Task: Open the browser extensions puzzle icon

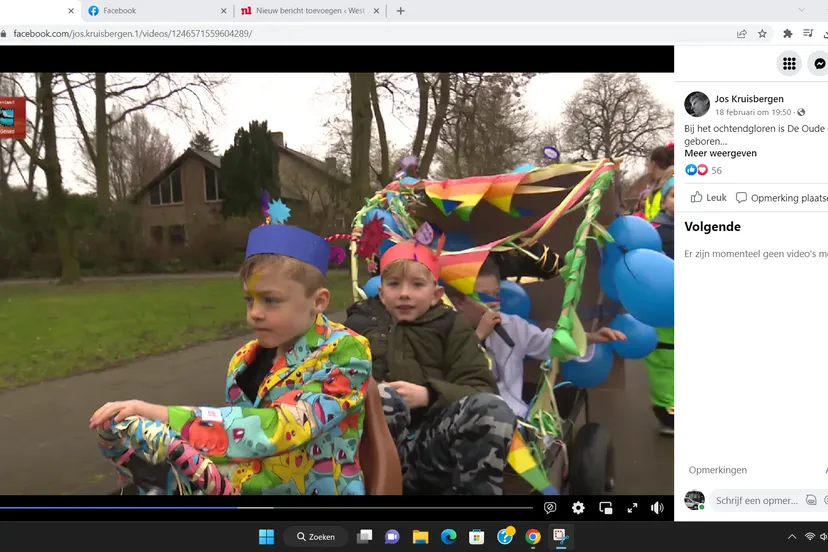Action: pos(787,33)
